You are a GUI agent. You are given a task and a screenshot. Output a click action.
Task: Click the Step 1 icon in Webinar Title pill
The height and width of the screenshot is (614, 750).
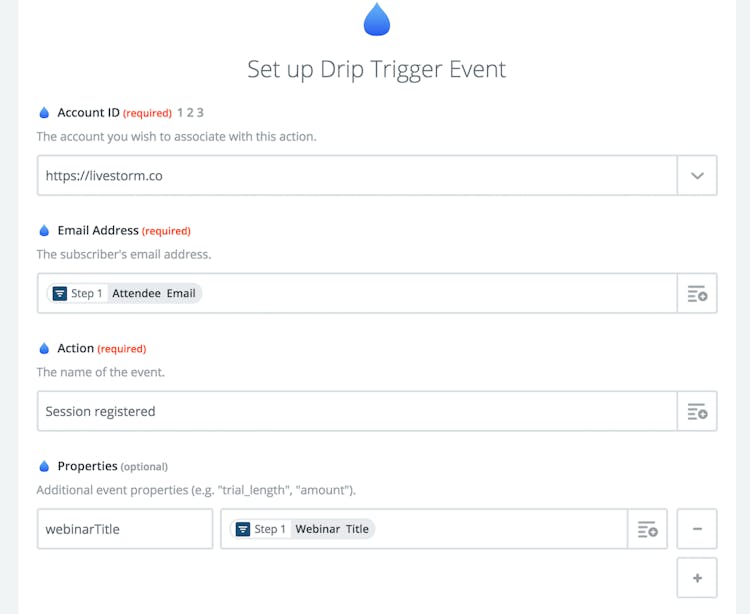(243, 529)
